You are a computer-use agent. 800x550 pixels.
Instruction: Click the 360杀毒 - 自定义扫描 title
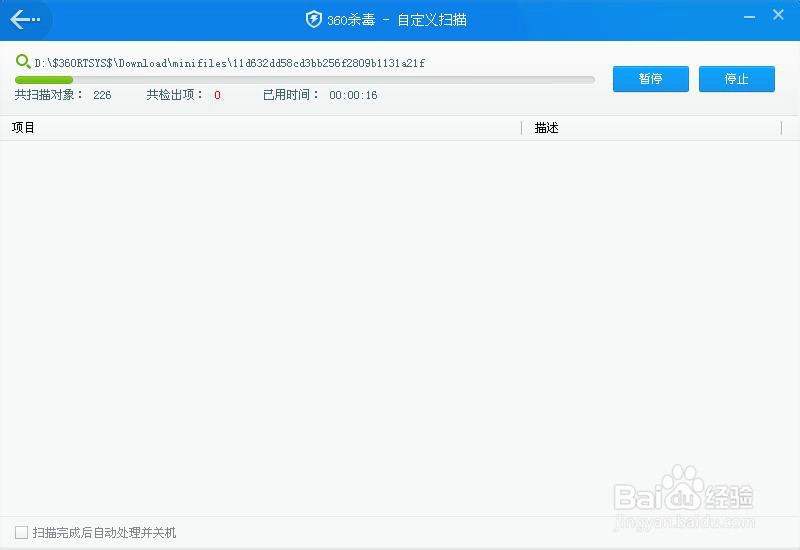tap(397, 20)
